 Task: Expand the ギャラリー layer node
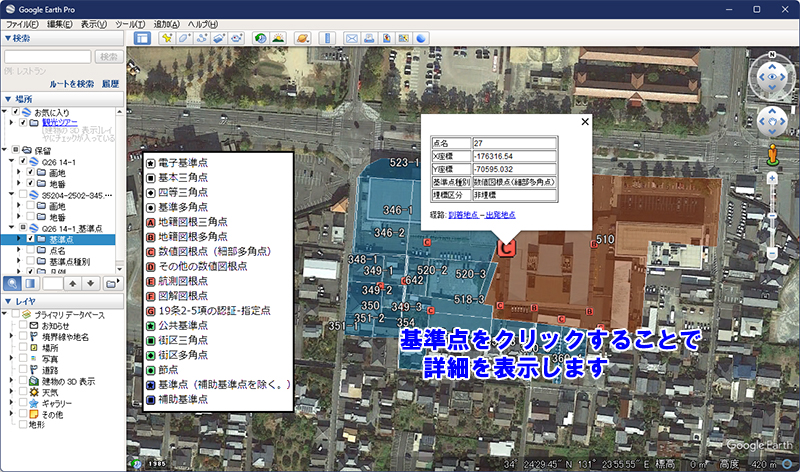point(12,403)
